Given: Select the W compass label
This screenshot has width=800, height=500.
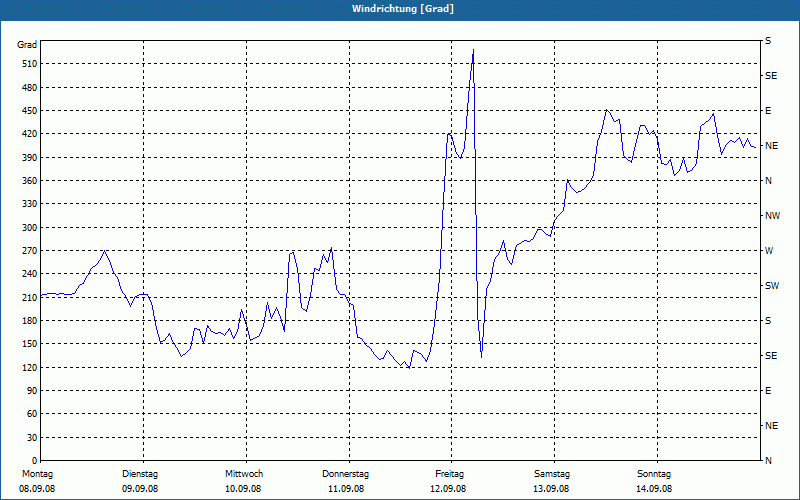Looking at the screenshot, I should tap(769, 251).
